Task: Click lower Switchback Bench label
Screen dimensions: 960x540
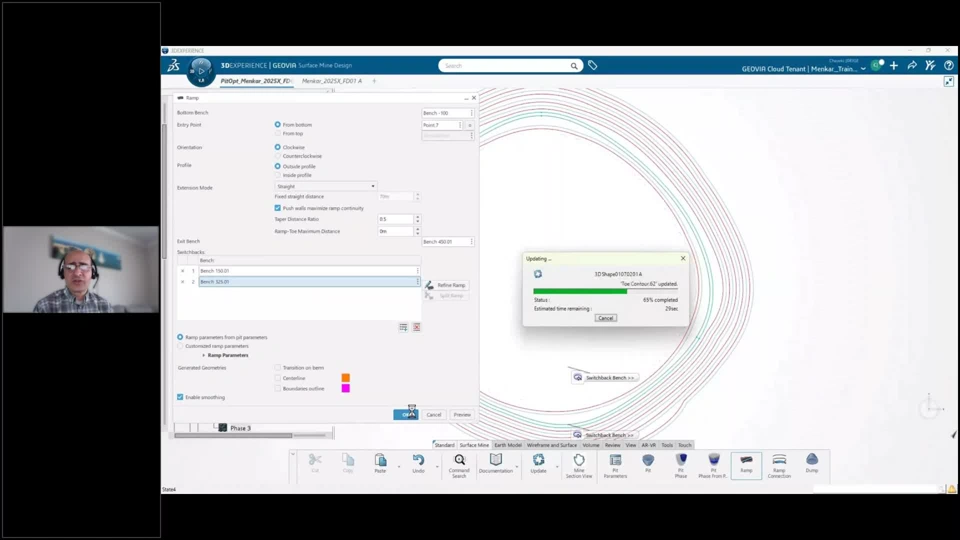Action: point(603,435)
